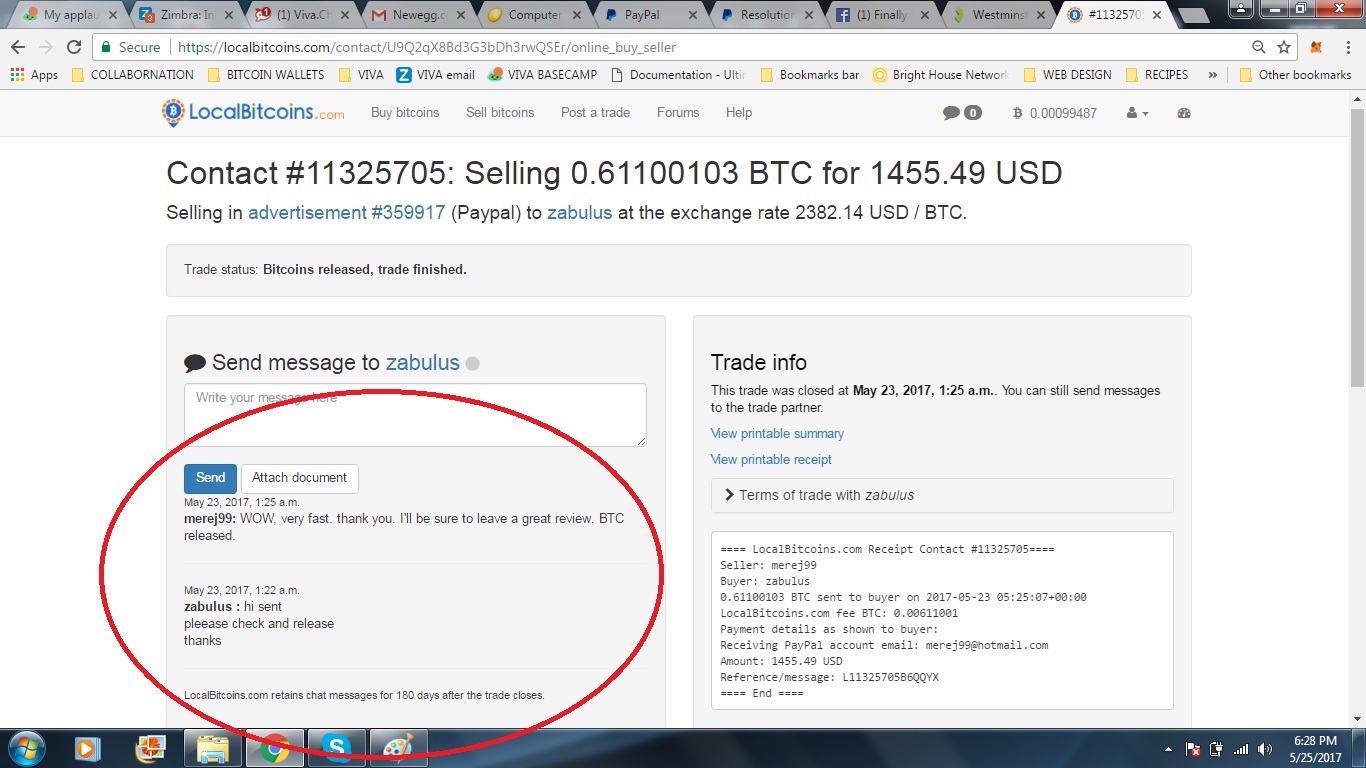Open Sell bitcoins in the navigation
1366x768 pixels.
(x=500, y=112)
